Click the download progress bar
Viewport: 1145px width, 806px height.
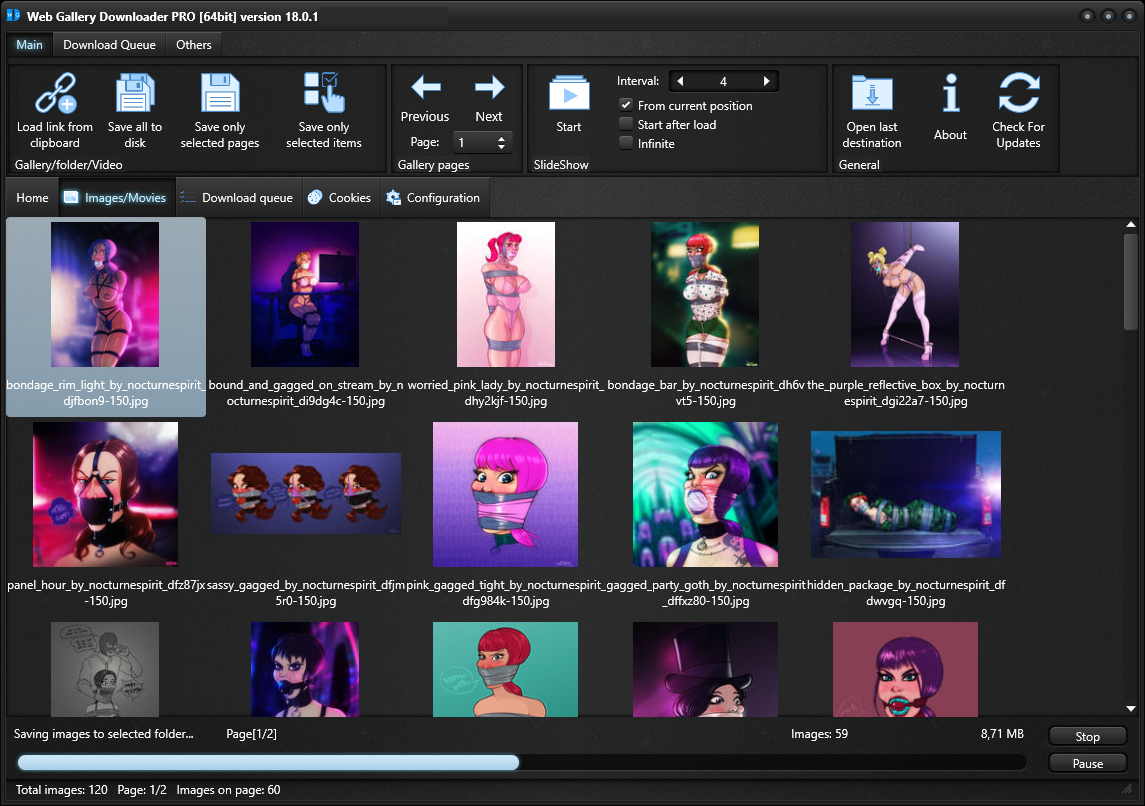(521, 763)
